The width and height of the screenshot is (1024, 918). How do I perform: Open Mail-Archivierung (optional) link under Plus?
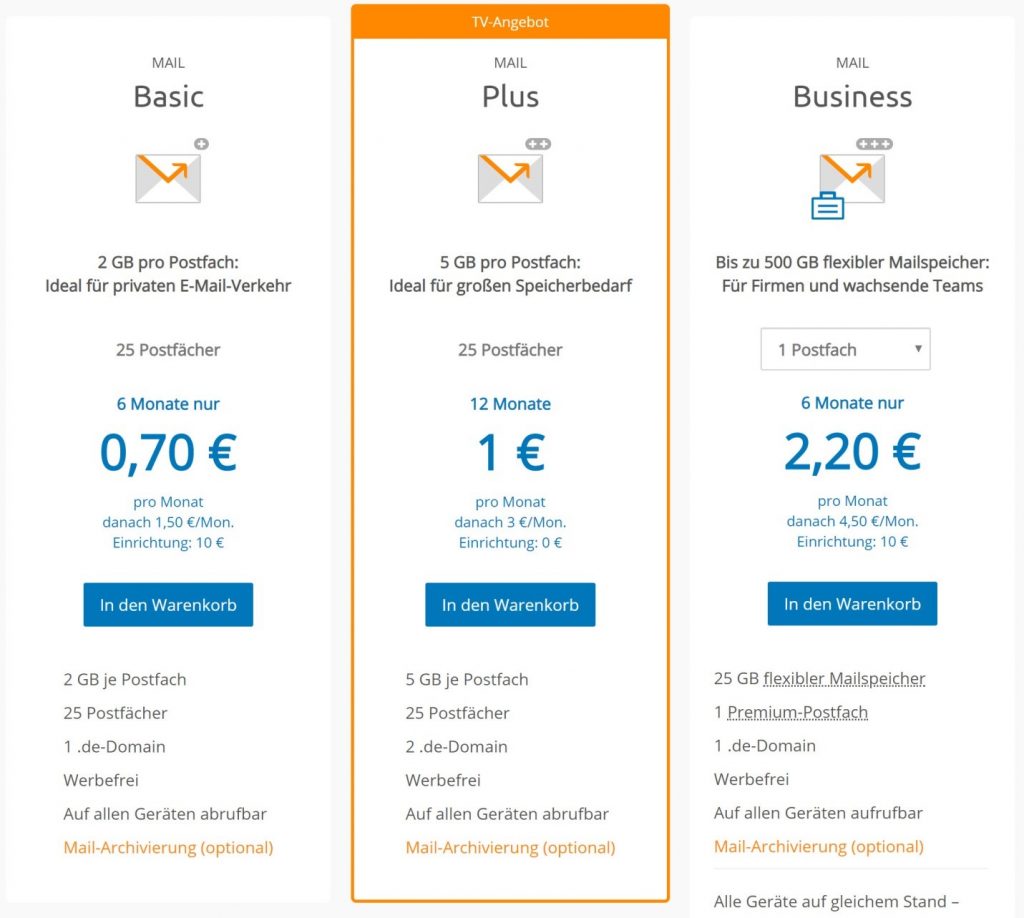coord(510,847)
